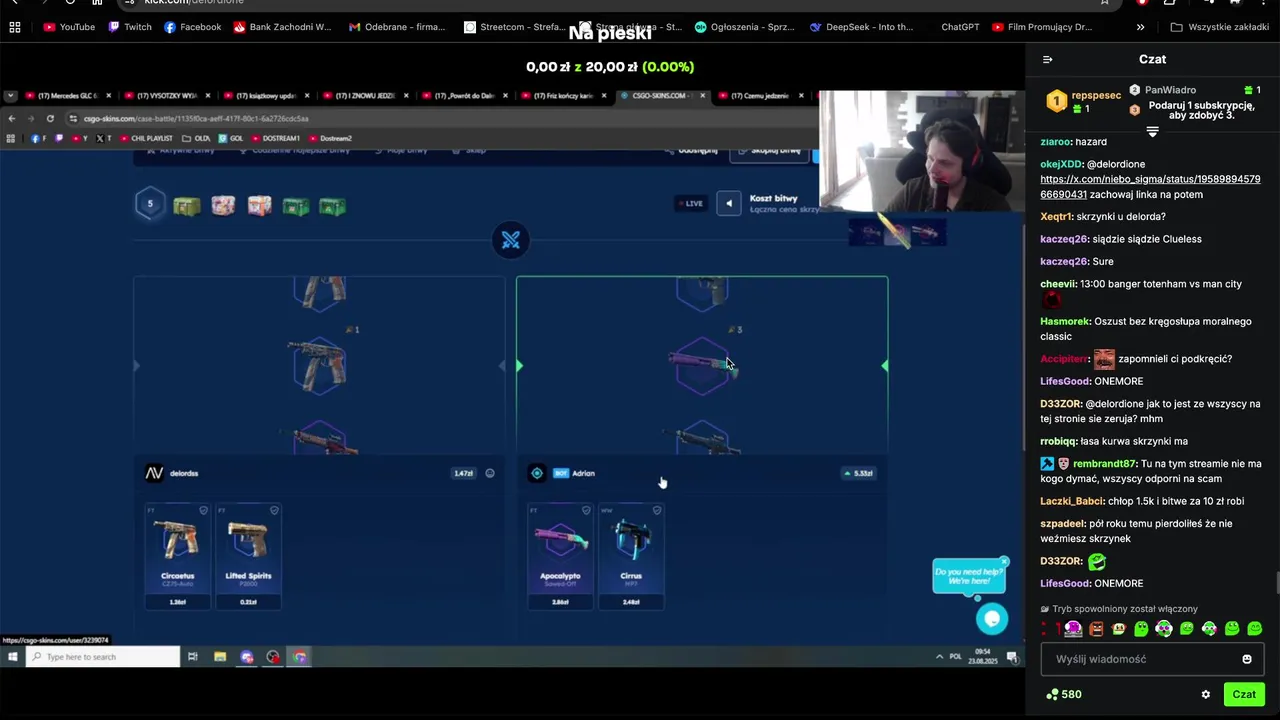
Task: Open the Twitch bookmark
Action: point(129,27)
